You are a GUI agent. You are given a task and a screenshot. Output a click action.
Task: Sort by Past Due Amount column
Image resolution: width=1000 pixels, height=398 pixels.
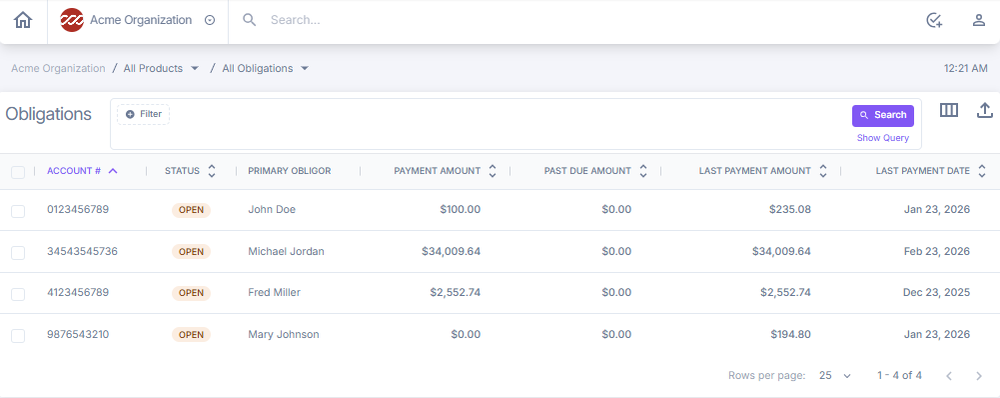[x=596, y=171]
